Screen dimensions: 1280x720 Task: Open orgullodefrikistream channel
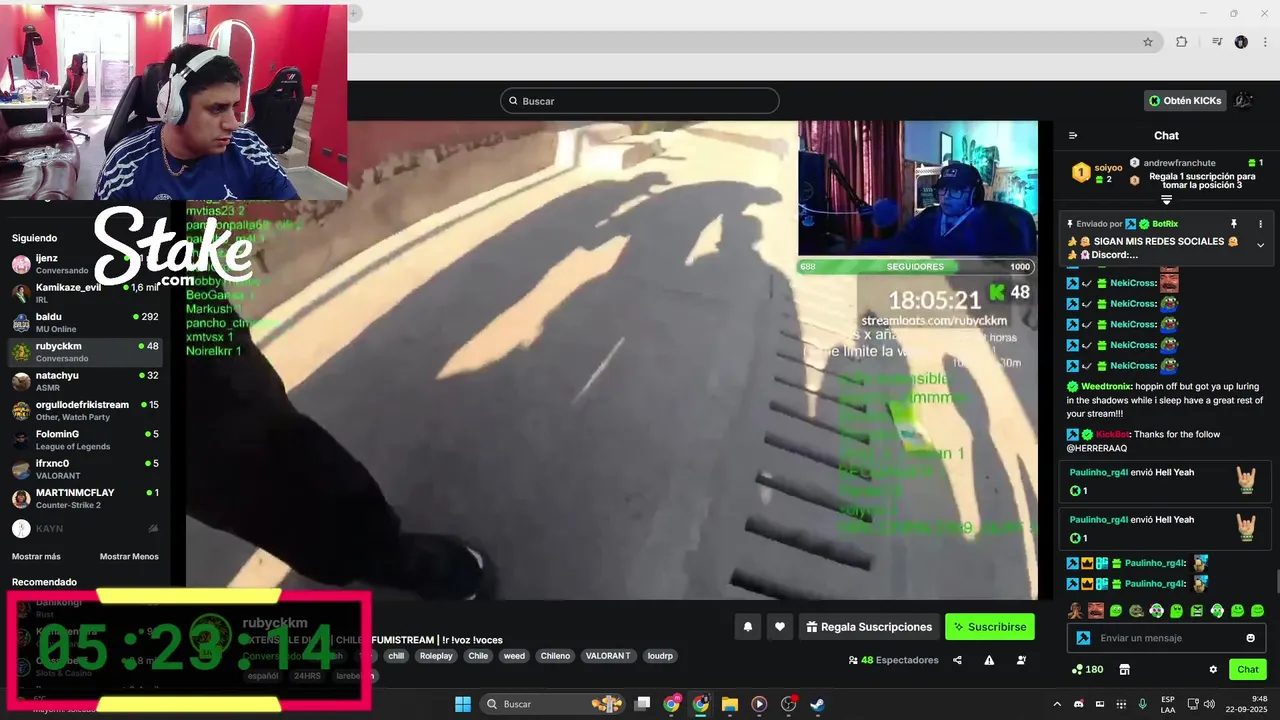point(85,410)
